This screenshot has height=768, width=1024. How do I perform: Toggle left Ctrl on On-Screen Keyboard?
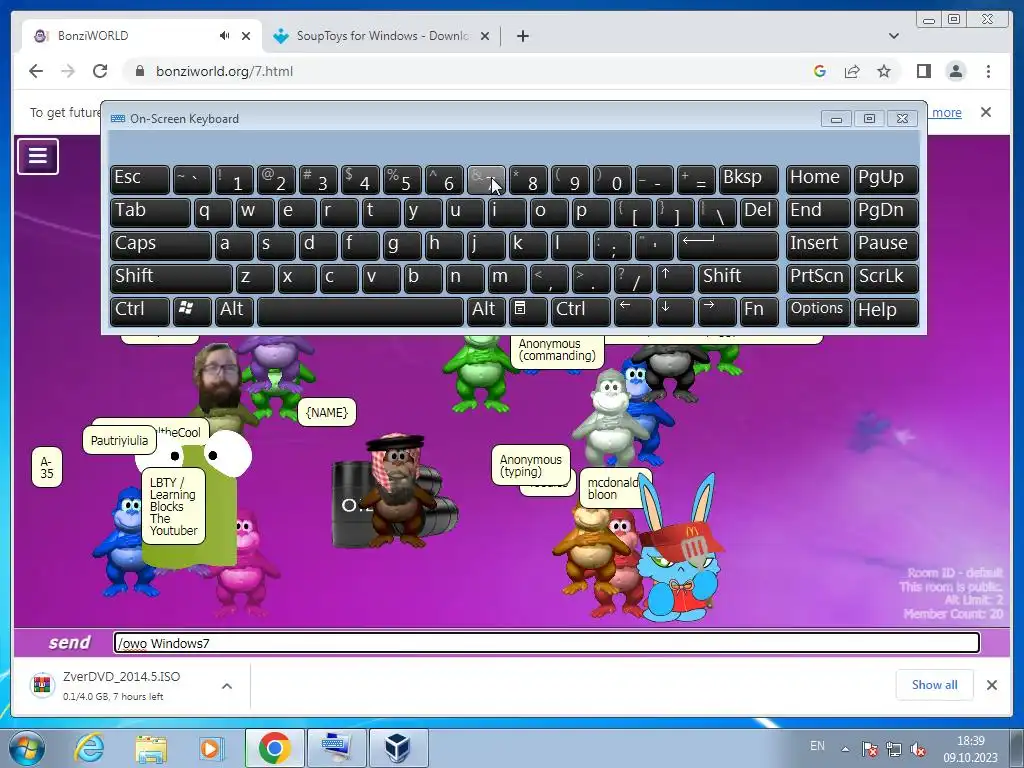coord(140,311)
